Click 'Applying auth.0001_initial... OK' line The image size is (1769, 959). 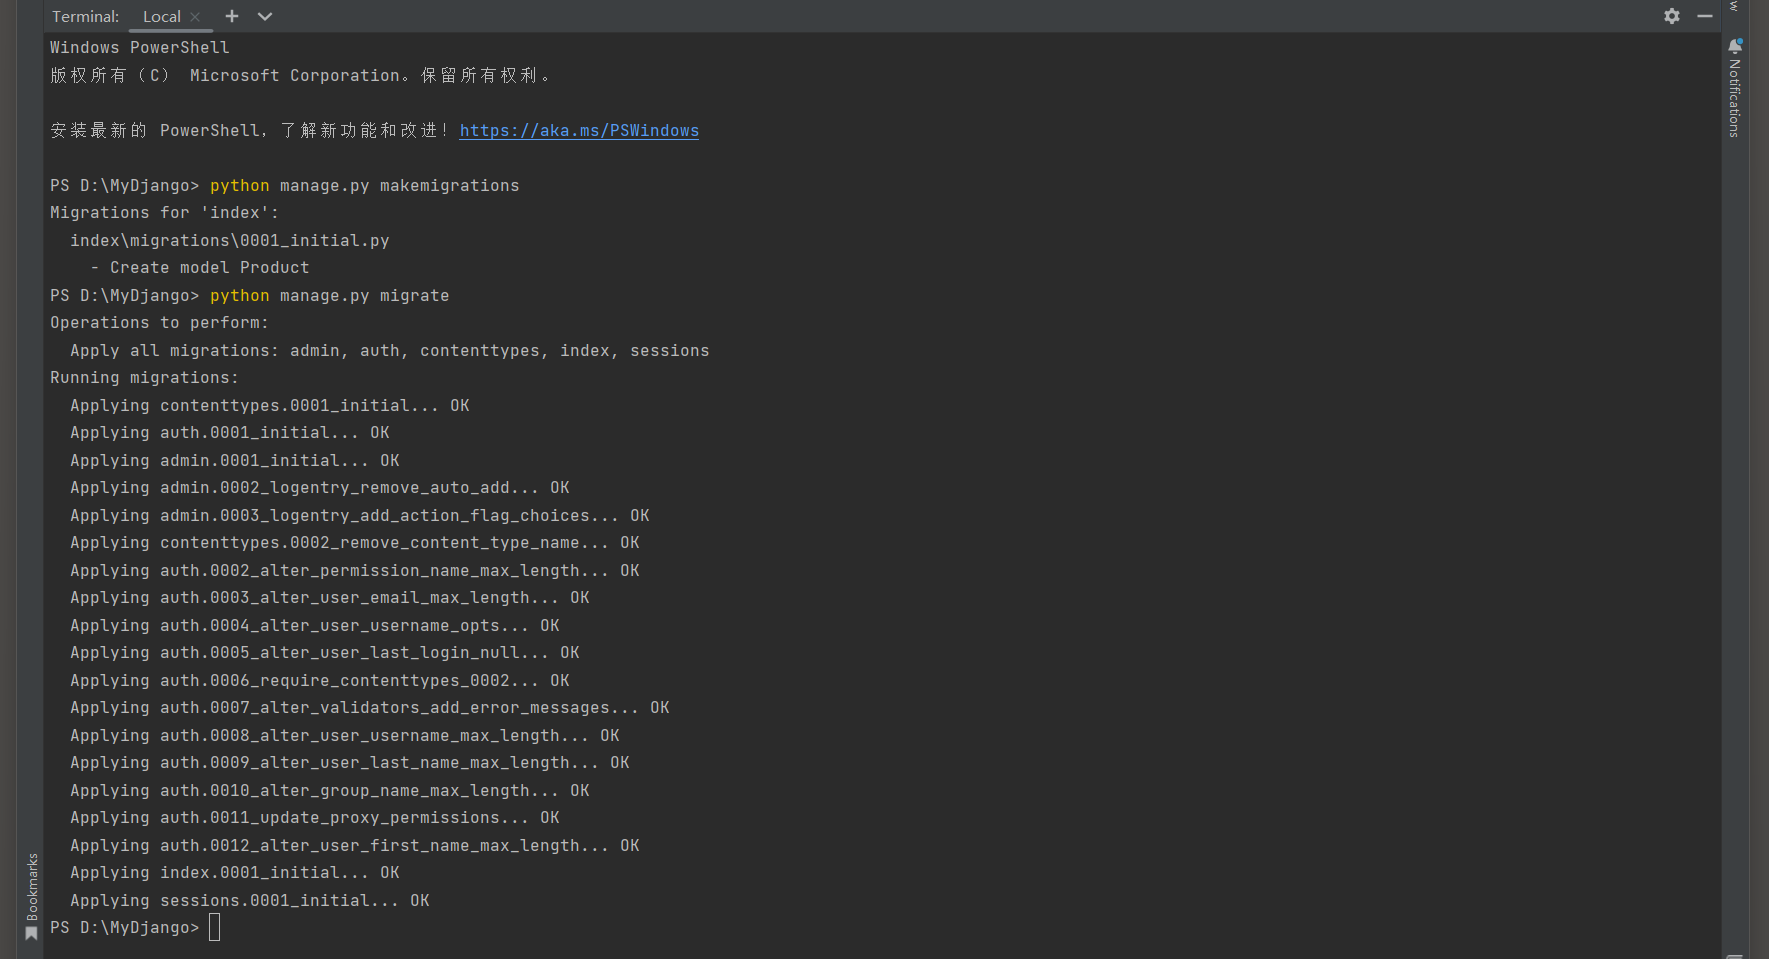(x=230, y=433)
